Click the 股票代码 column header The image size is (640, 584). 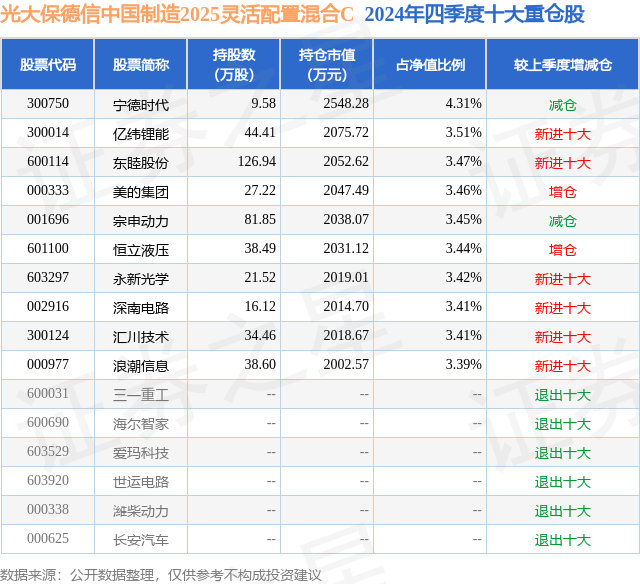[x=48, y=64]
